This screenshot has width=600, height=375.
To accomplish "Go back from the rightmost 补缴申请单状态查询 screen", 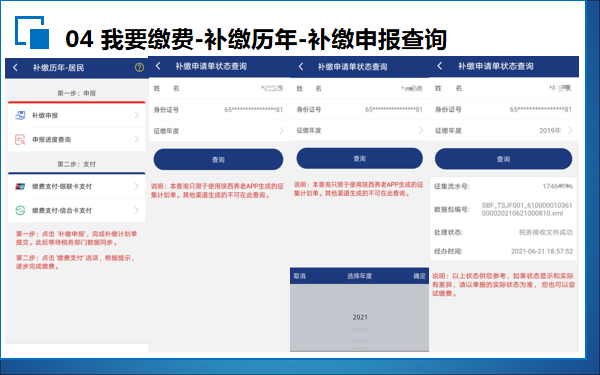I will (440, 66).
